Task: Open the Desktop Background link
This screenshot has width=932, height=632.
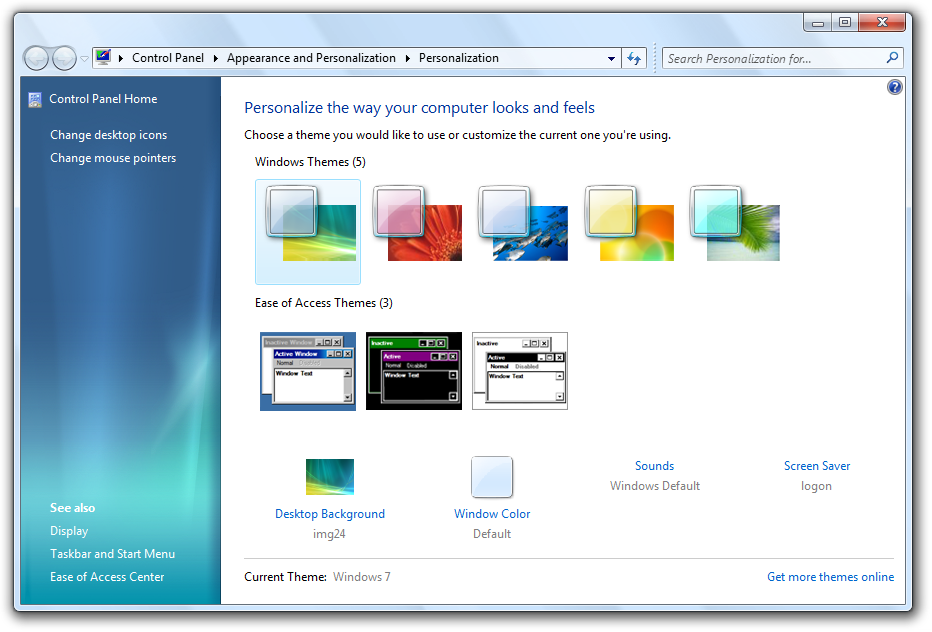Action: click(330, 514)
